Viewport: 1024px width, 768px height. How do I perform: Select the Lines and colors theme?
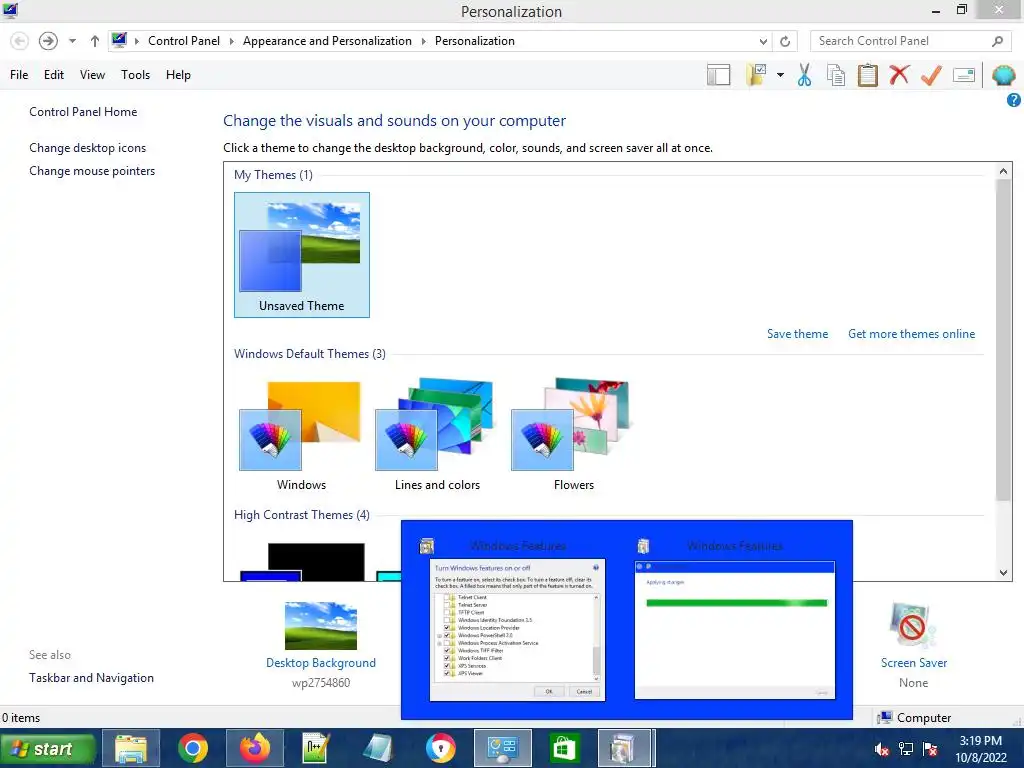pos(437,436)
